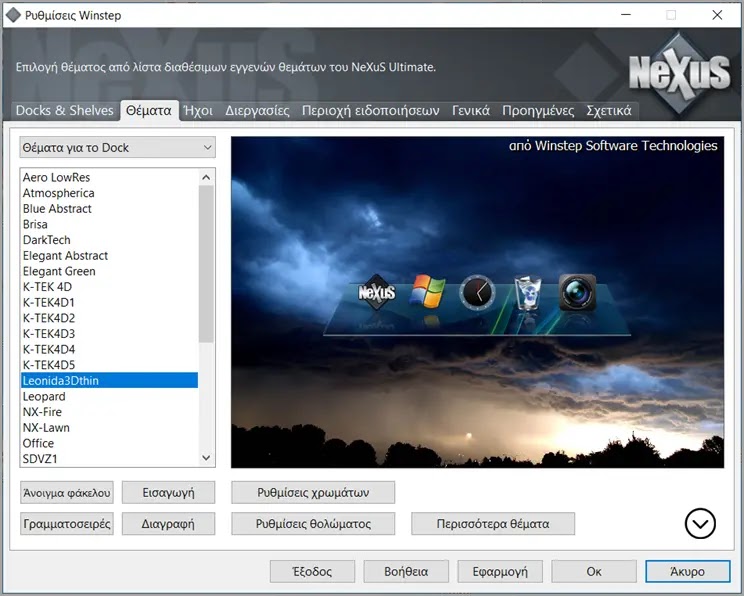Select the K-TEK4D2 theme

[109, 318]
